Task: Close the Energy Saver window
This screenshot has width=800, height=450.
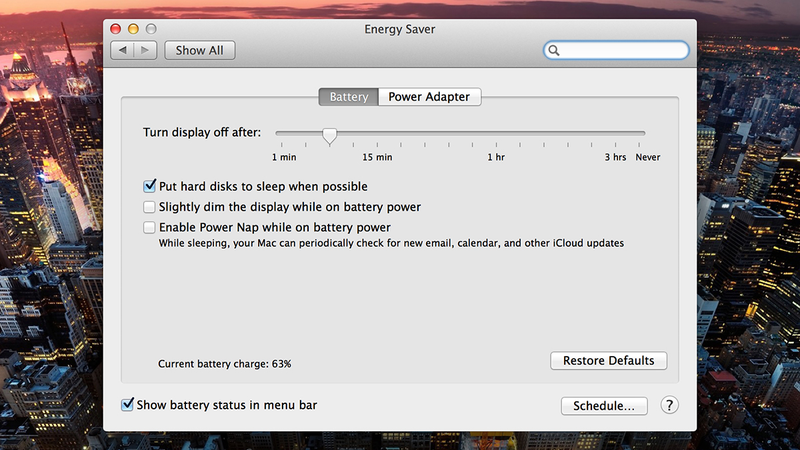Action: pyautogui.click(x=116, y=29)
